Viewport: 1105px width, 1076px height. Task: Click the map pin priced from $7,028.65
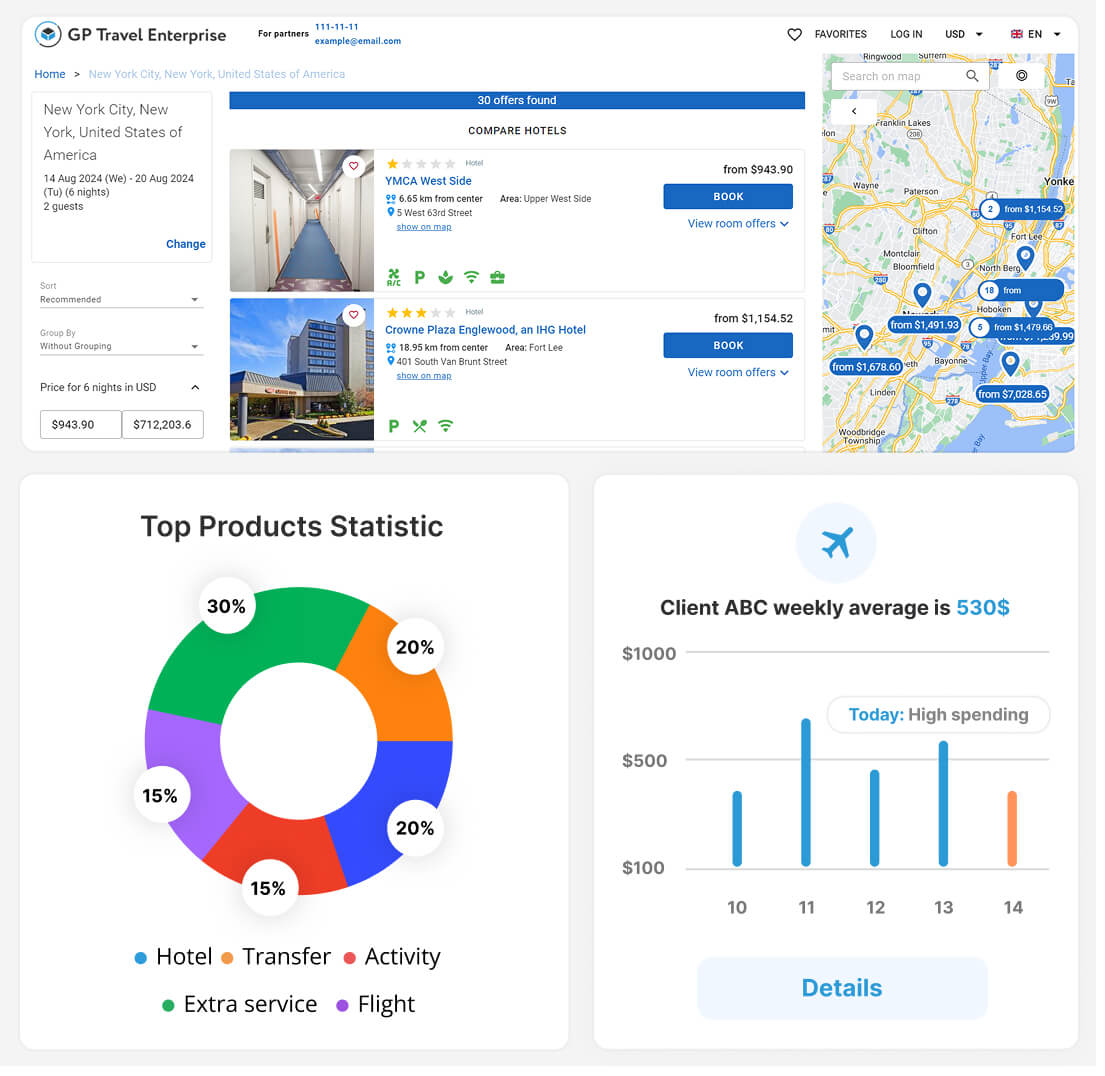coord(1010,364)
